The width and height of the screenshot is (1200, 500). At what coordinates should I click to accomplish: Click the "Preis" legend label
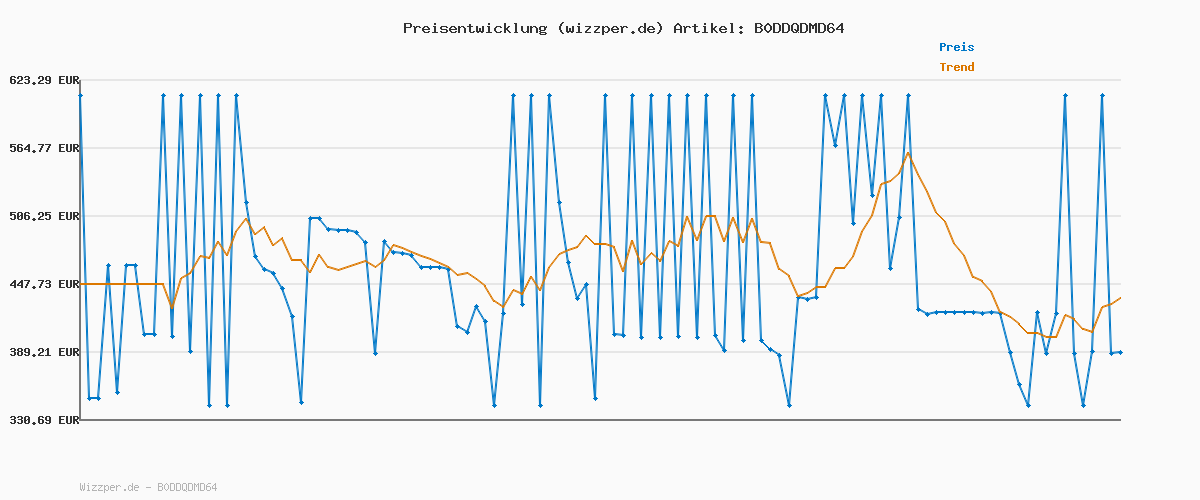pos(956,47)
